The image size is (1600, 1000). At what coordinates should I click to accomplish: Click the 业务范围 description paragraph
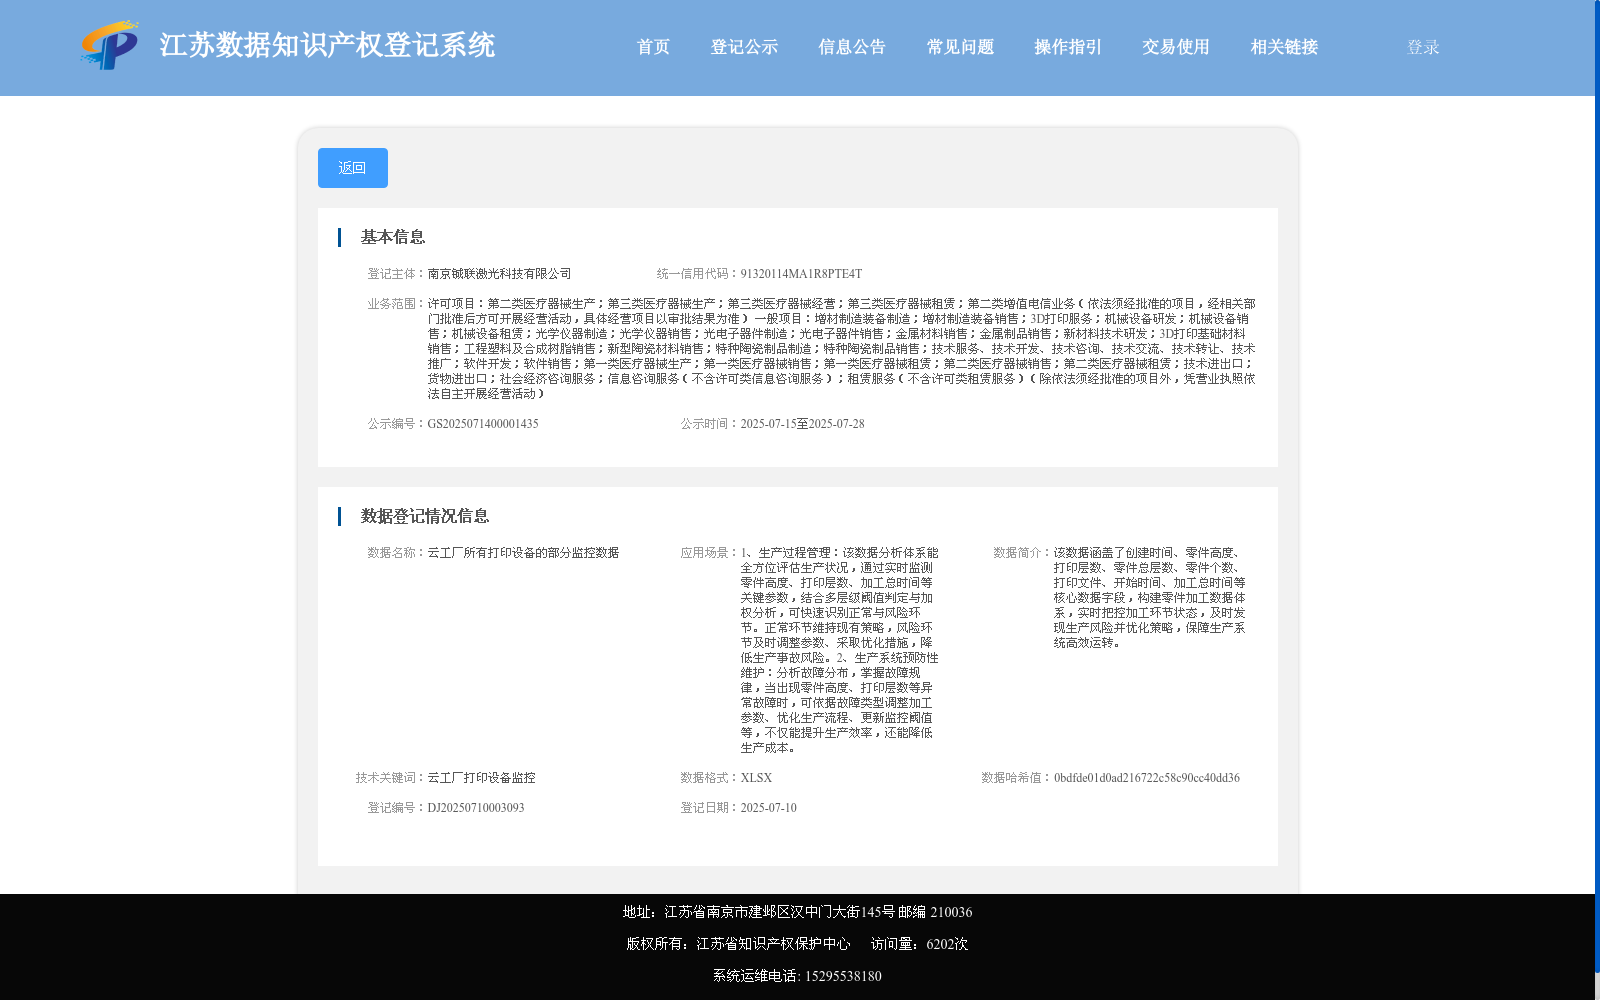tap(842, 349)
